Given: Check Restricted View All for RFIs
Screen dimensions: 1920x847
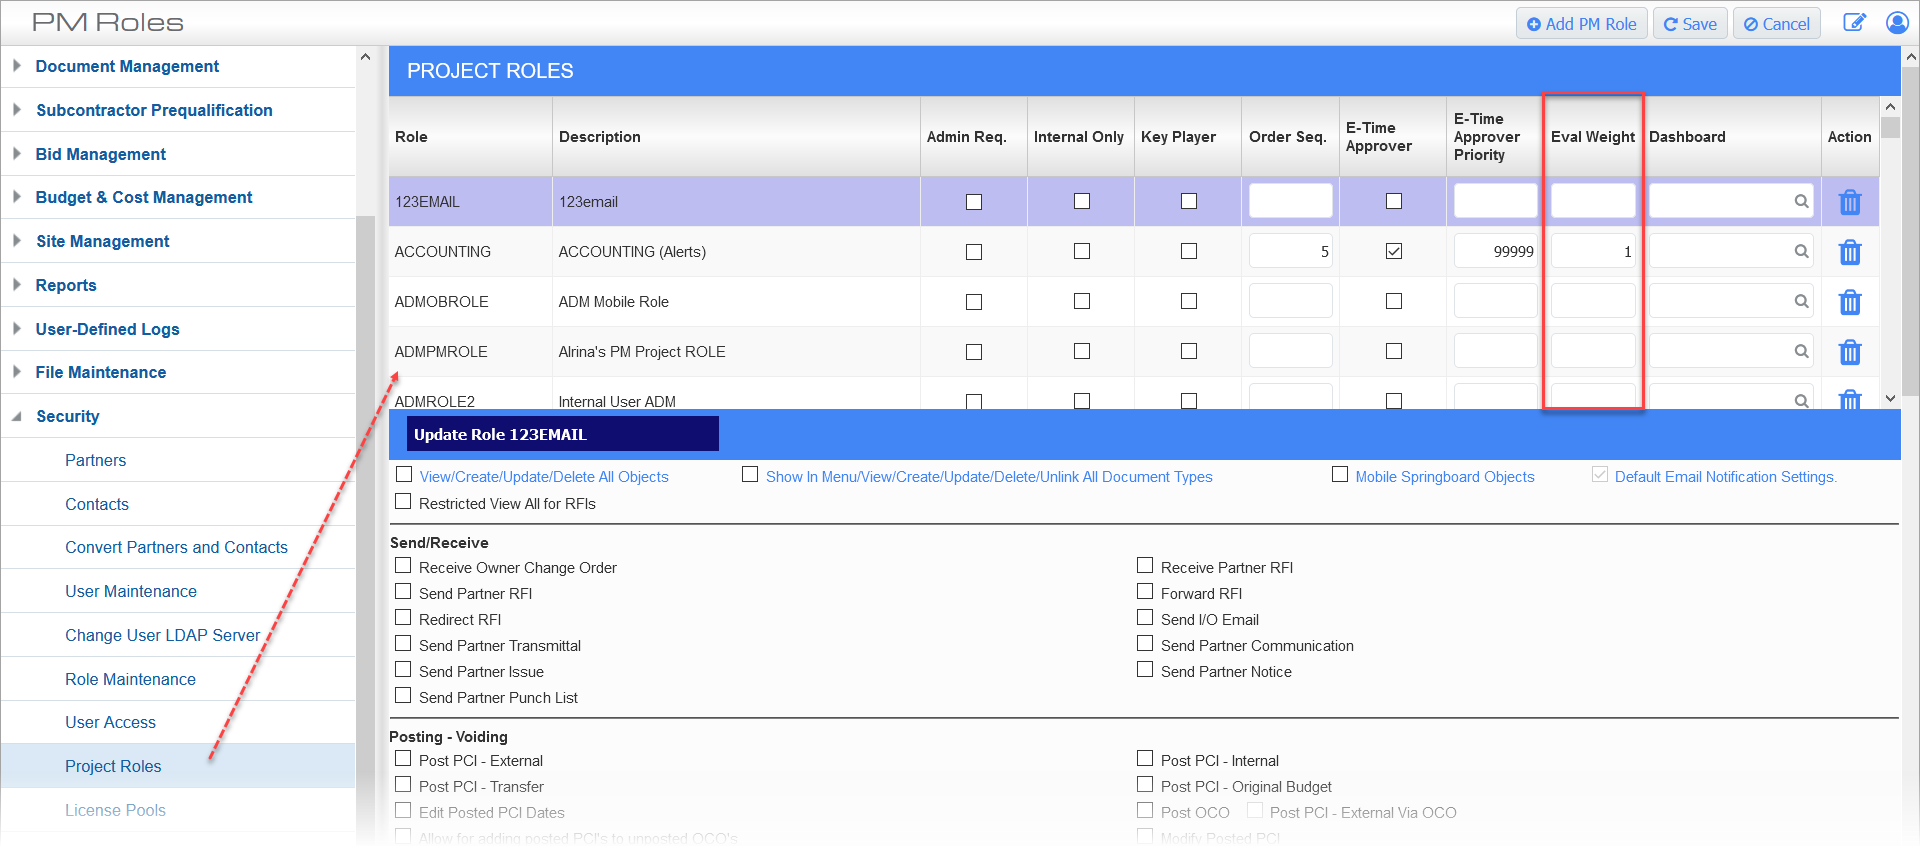Looking at the screenshot, I should tap(404, 502).
